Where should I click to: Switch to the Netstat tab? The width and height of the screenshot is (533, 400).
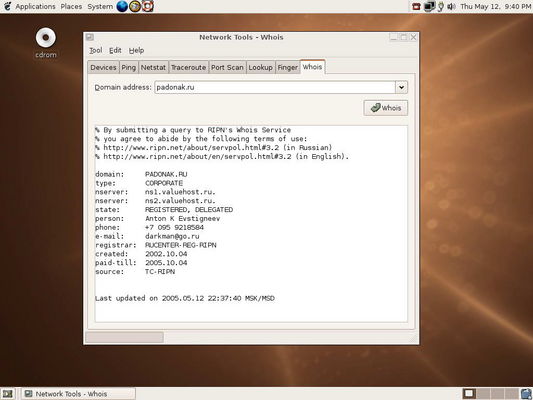tap(153, 67)
